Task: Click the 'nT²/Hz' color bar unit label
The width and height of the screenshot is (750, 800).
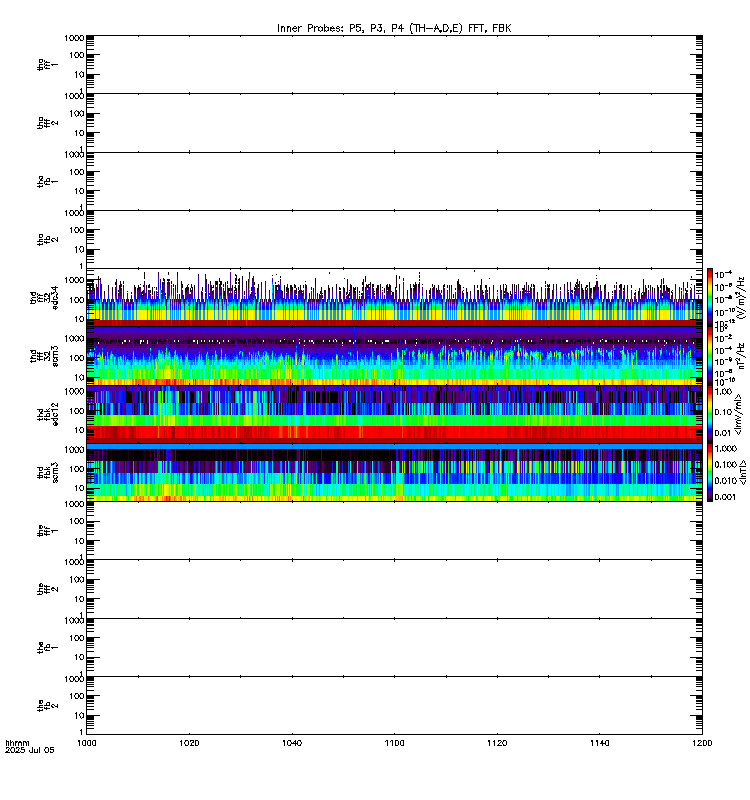Action: 741,356
